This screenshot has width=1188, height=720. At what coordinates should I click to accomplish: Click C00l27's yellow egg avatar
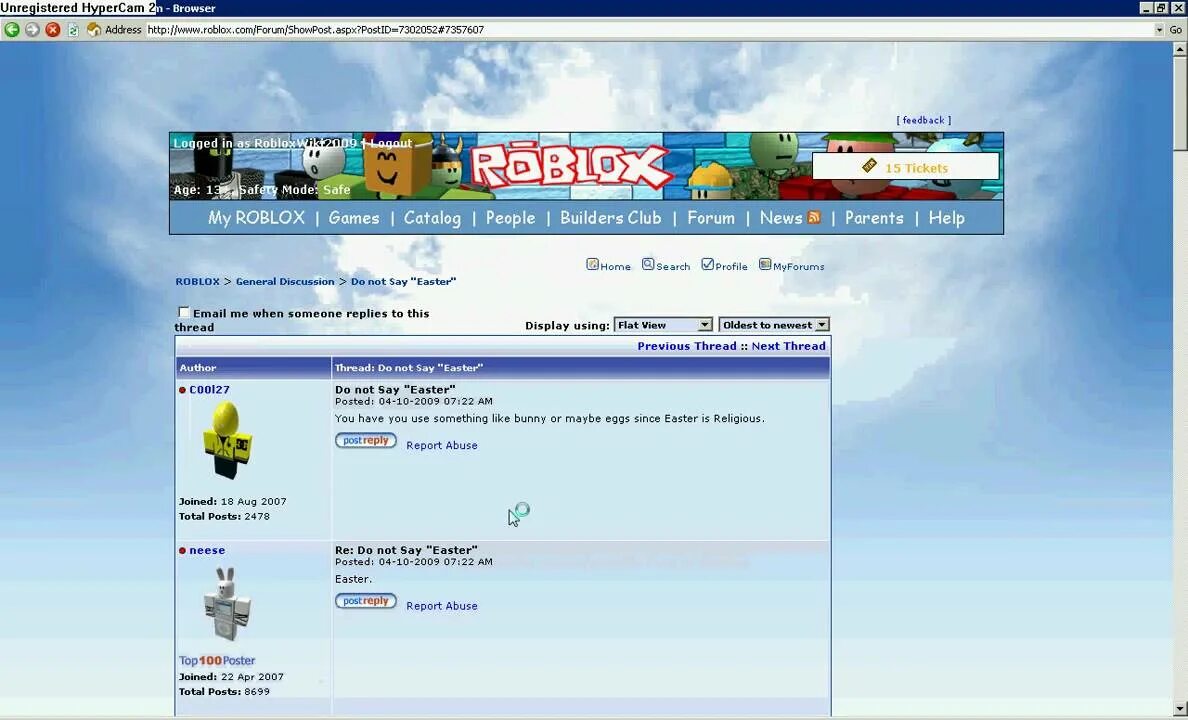[x=227, y=440]
